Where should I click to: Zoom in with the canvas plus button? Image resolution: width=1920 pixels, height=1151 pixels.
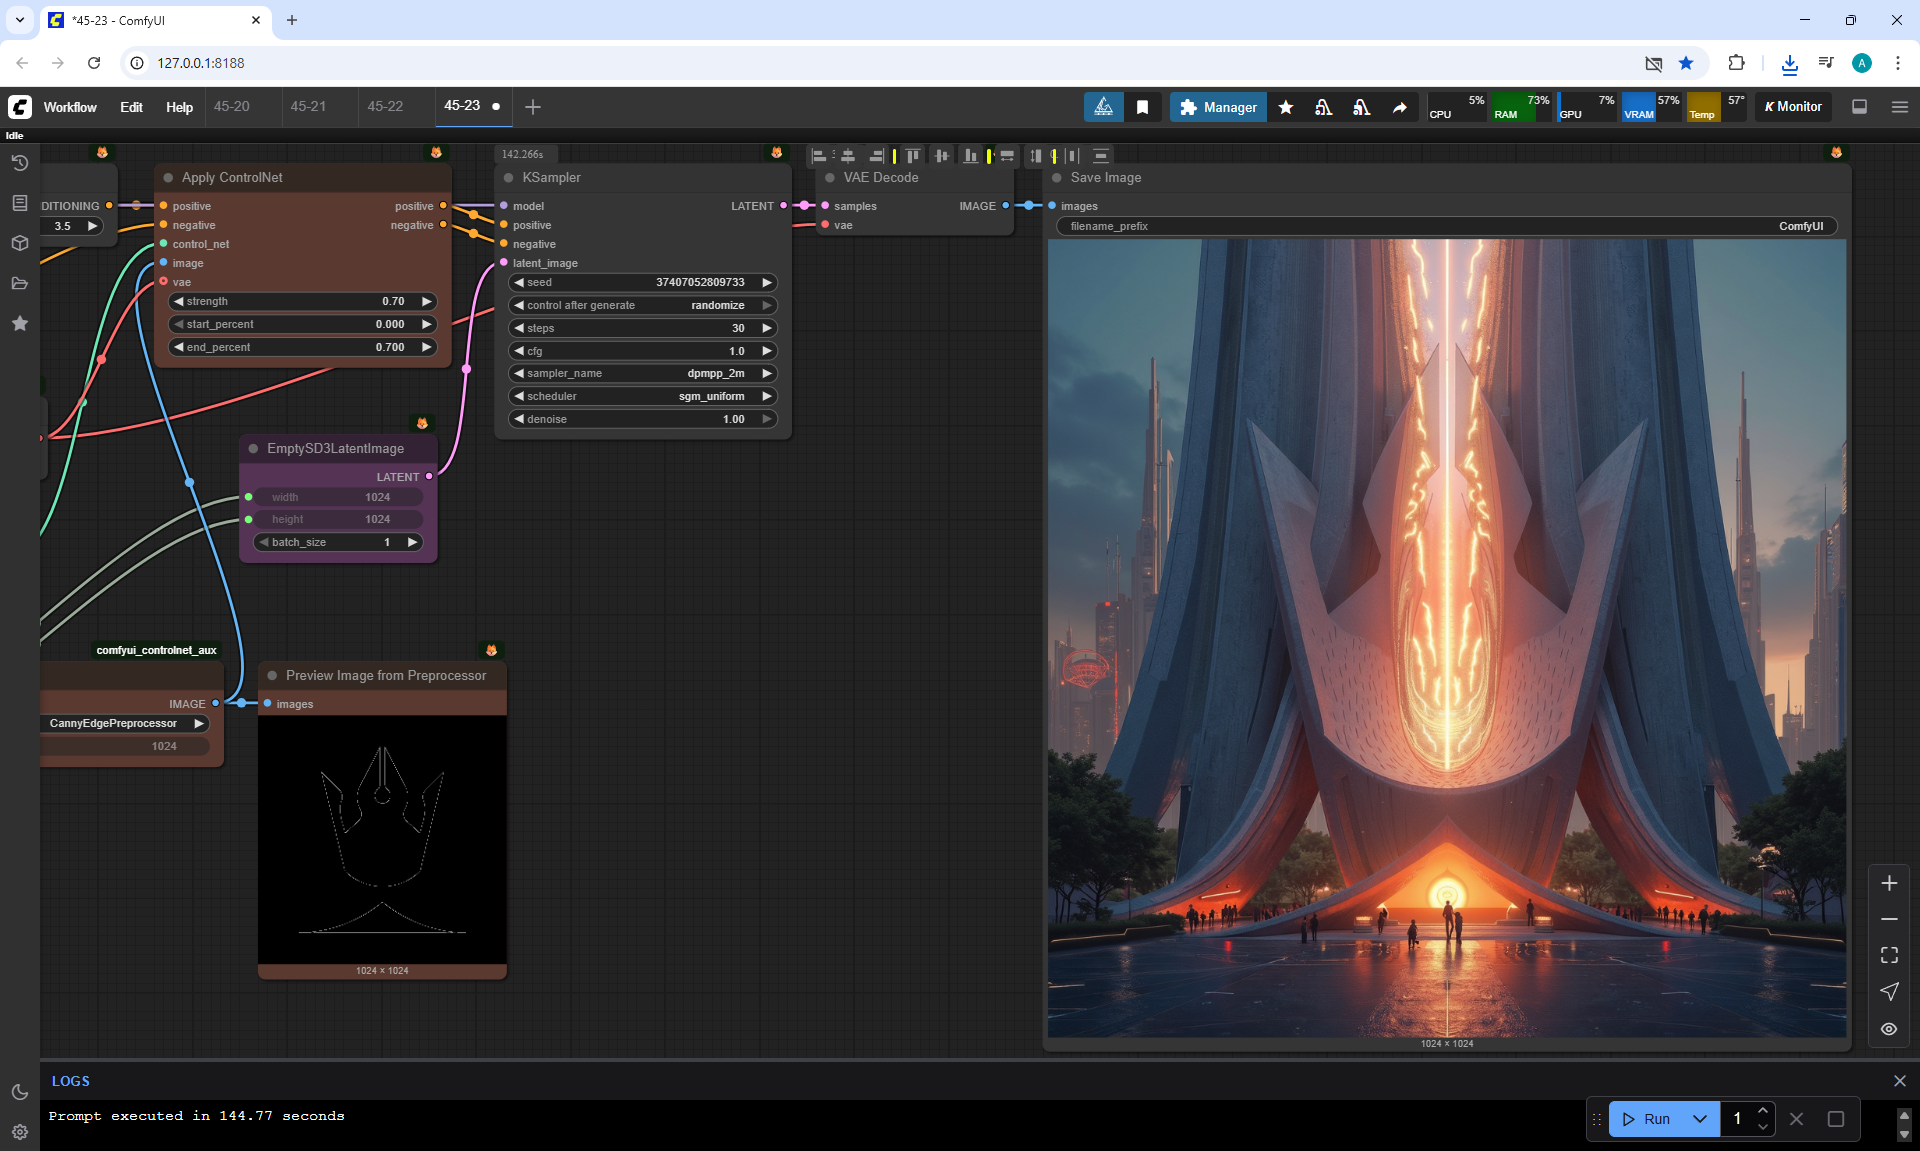1888,883
